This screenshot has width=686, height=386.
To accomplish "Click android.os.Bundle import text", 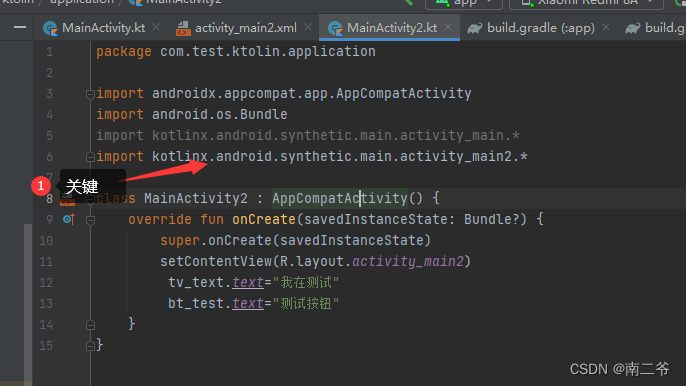I will coord(220,114).
